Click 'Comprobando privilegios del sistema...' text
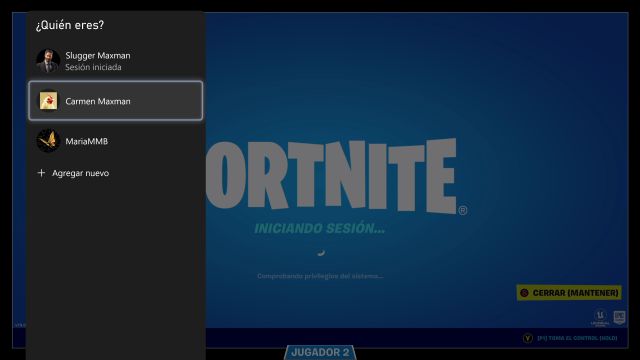Viewport: 640px width, 360px height. pos(320,276)
